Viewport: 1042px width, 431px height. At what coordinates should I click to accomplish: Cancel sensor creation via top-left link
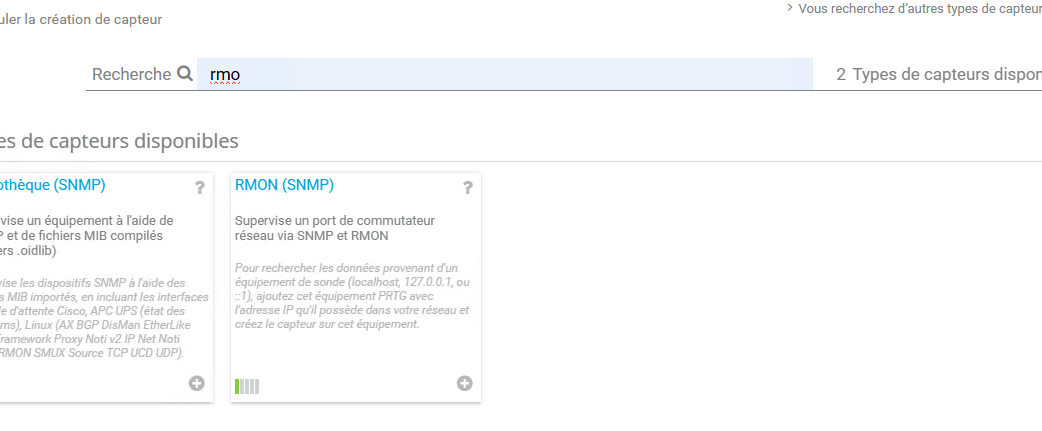81,19
